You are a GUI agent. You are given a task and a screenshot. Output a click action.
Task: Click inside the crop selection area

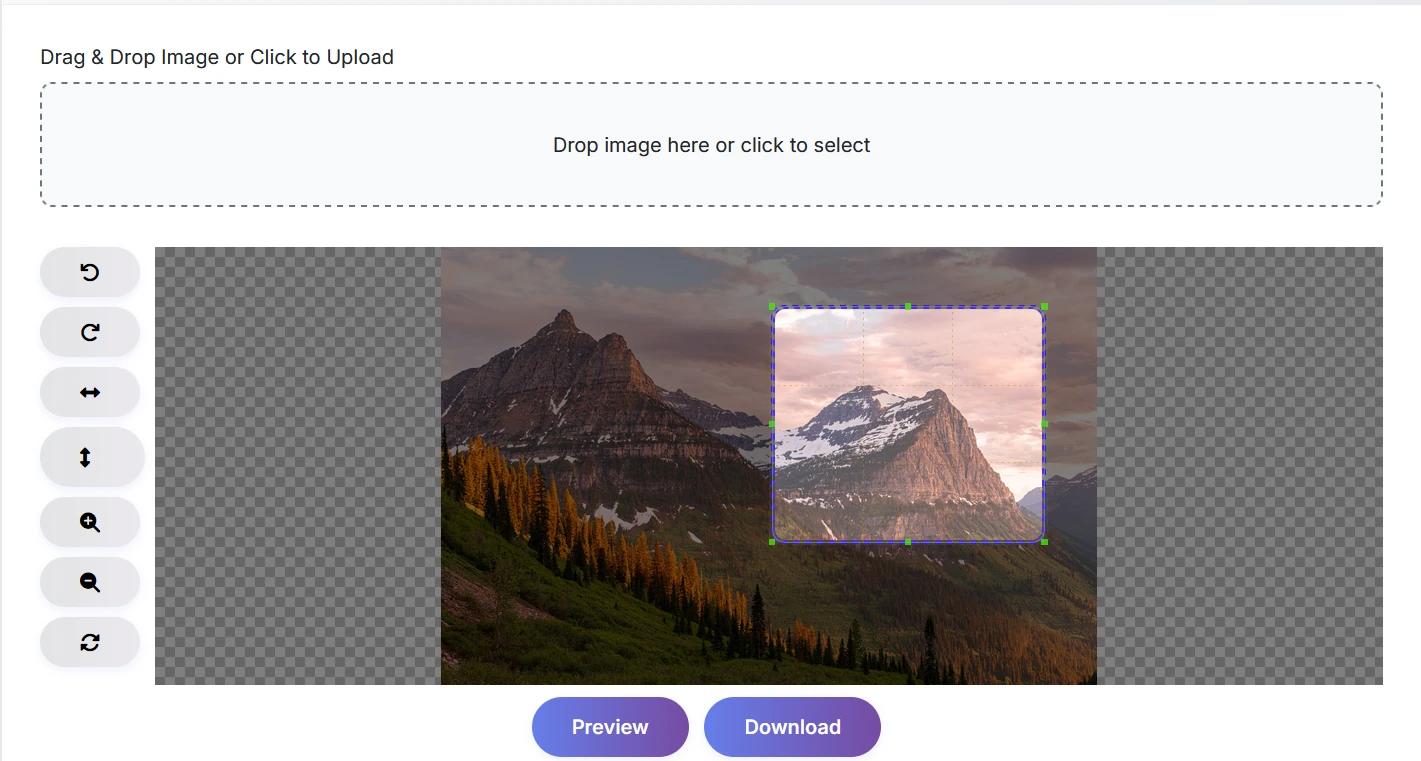pyautogui.click(x=908, y=424)
